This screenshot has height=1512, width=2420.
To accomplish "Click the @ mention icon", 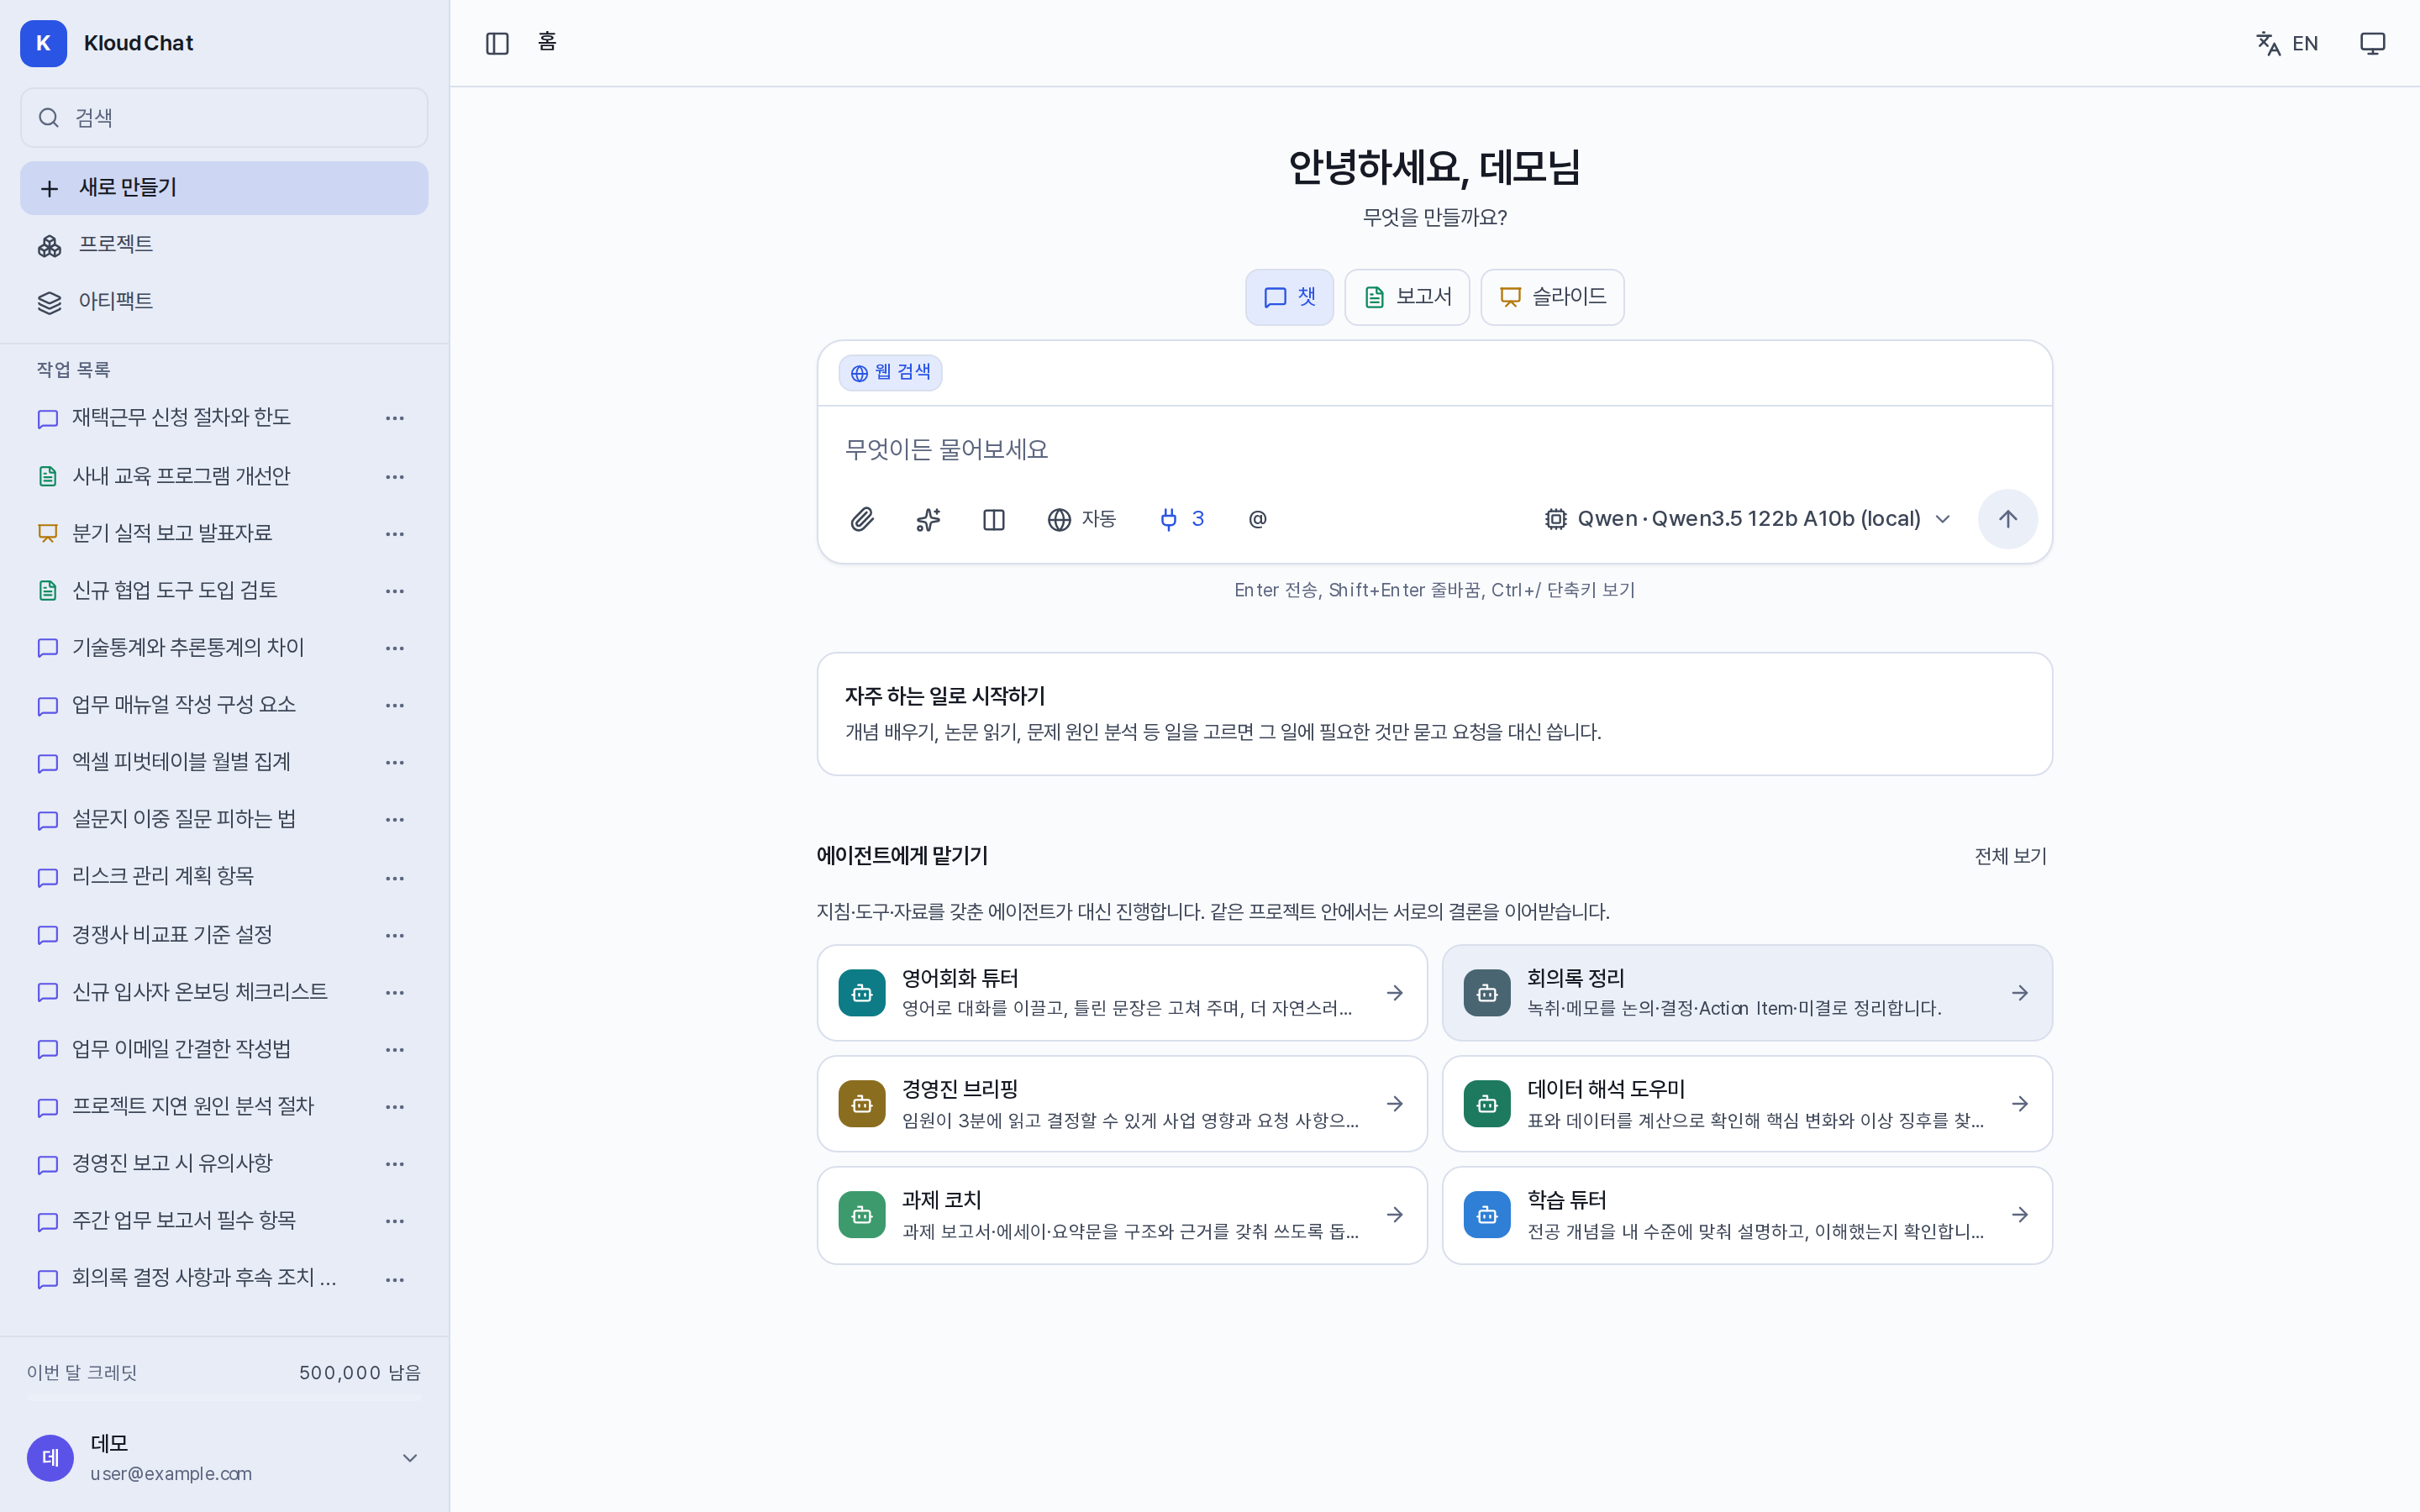I will (x=1258, y=519).
